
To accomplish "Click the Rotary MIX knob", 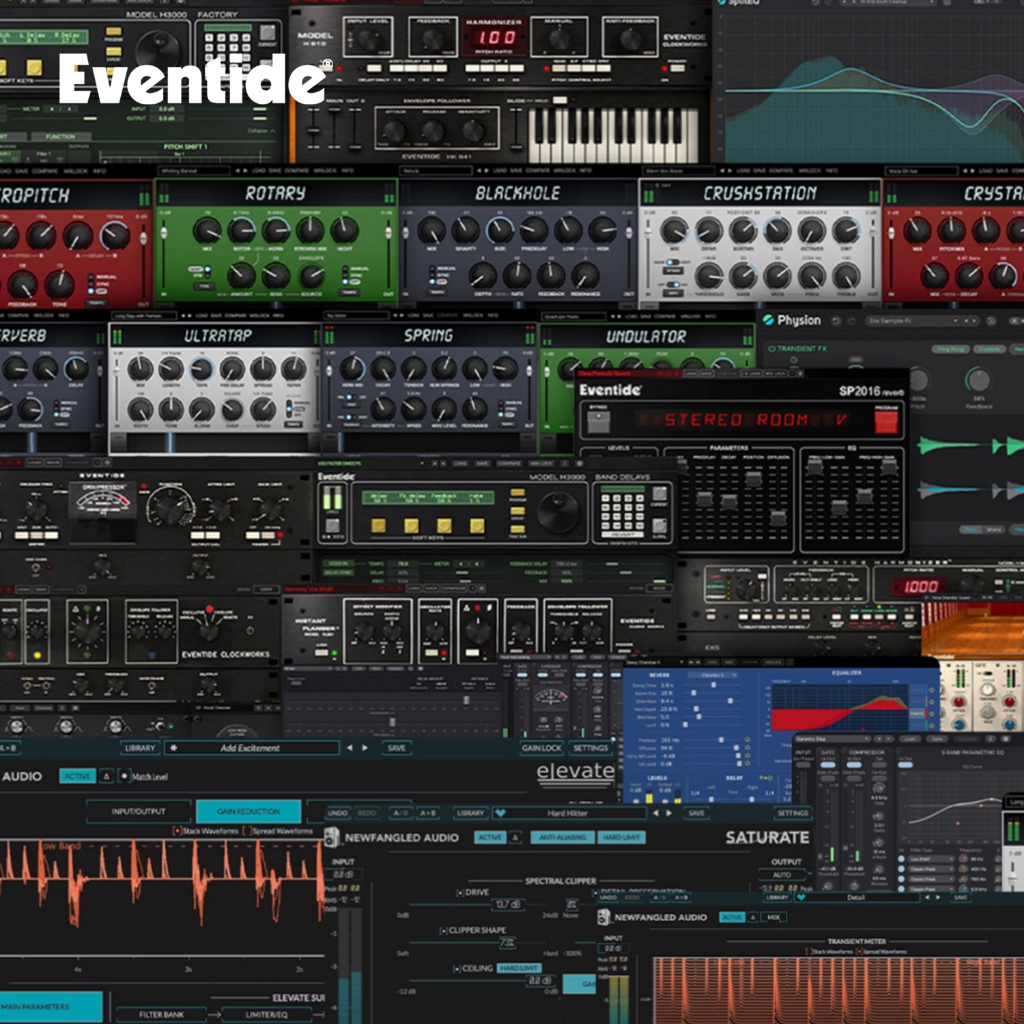I will click(x=207, y=231).
